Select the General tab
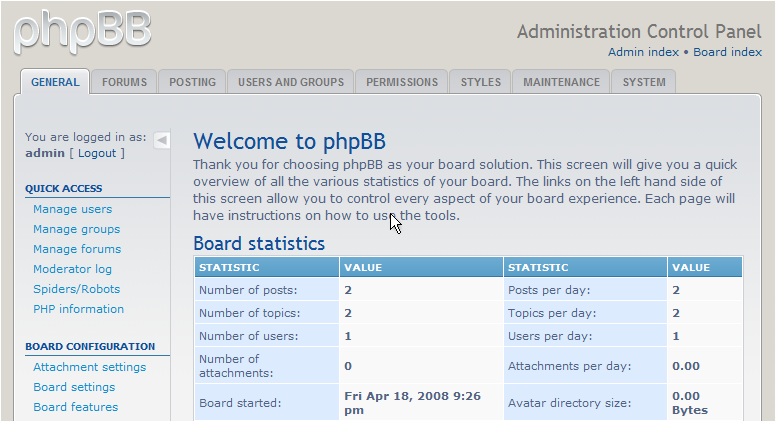Screen dimensions: 776x422 click(x=55, y=82)
